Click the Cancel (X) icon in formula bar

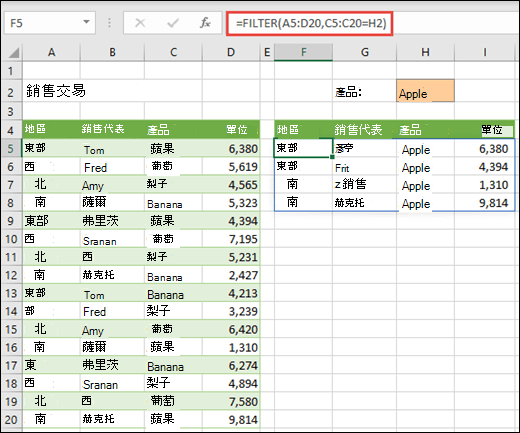pos(140,23)
